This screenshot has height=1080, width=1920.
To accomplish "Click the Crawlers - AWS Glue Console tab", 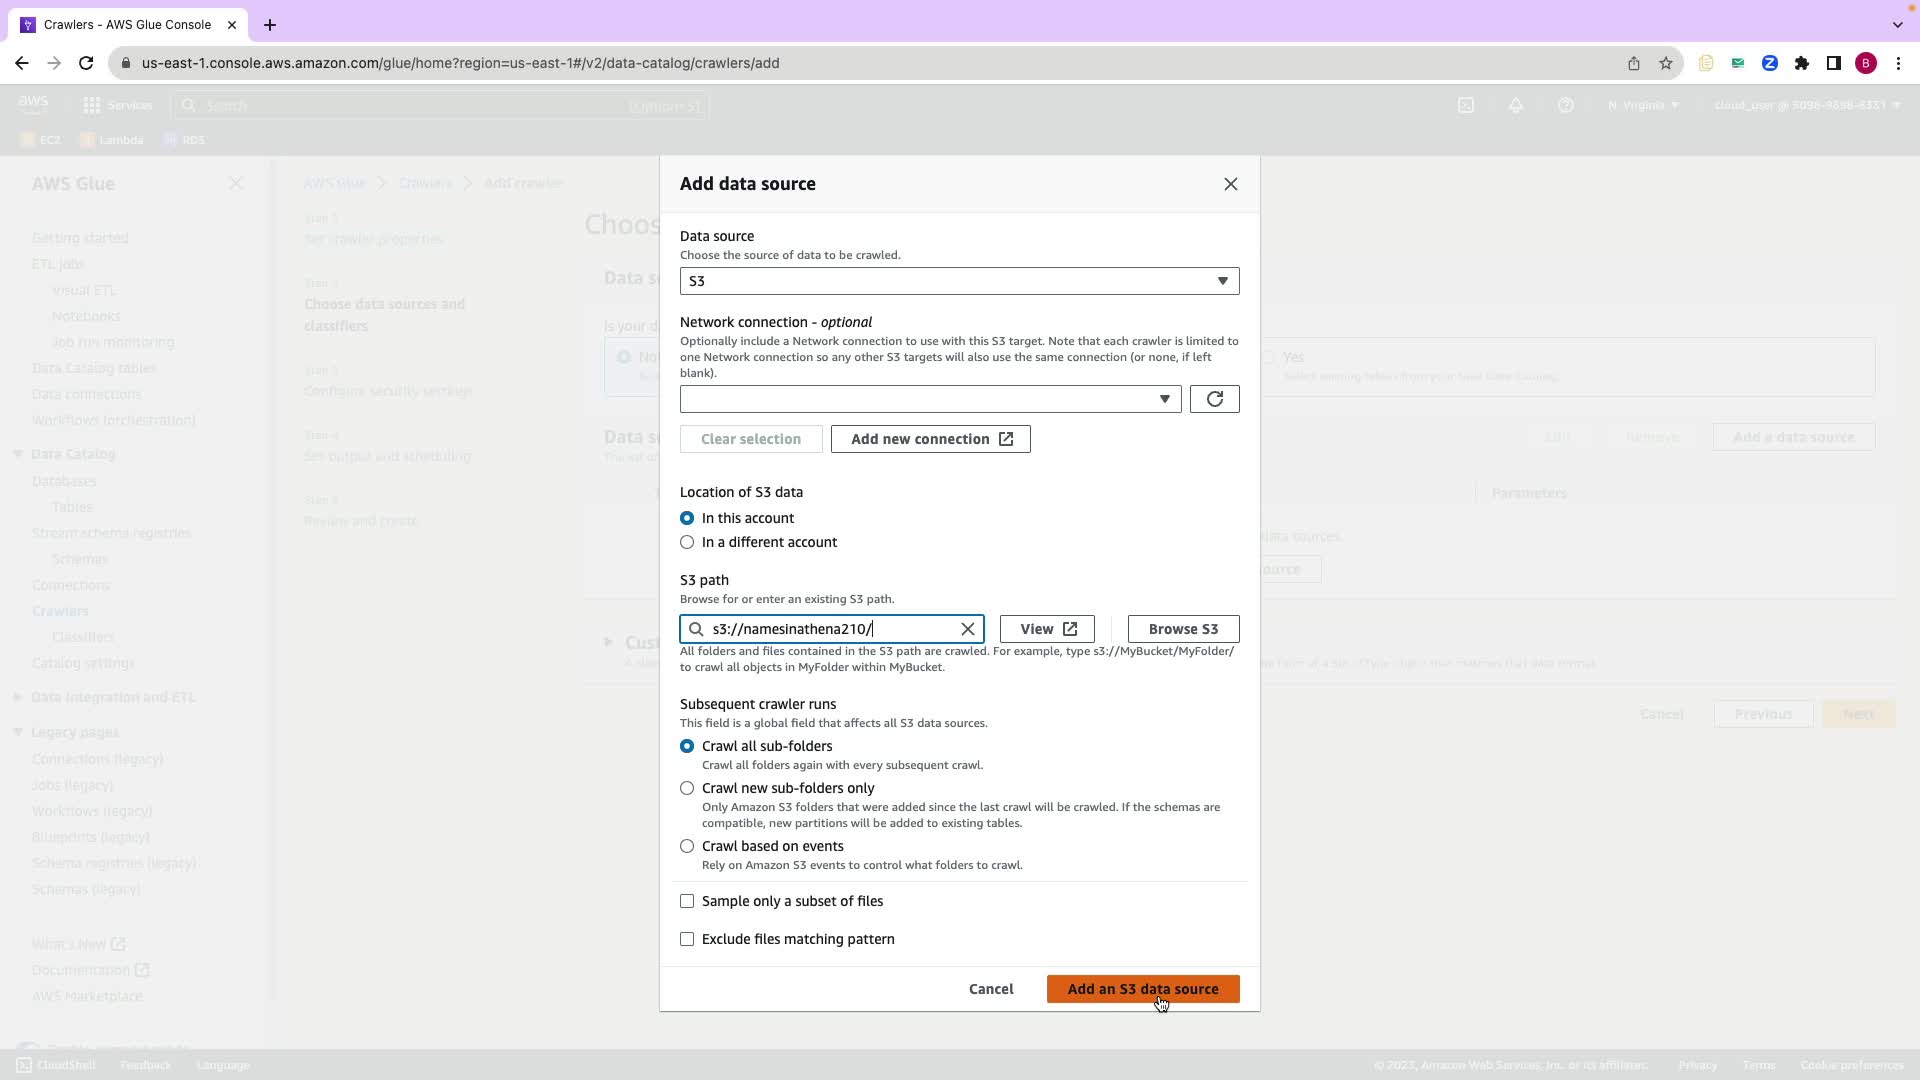I will [x=127, y=24].
